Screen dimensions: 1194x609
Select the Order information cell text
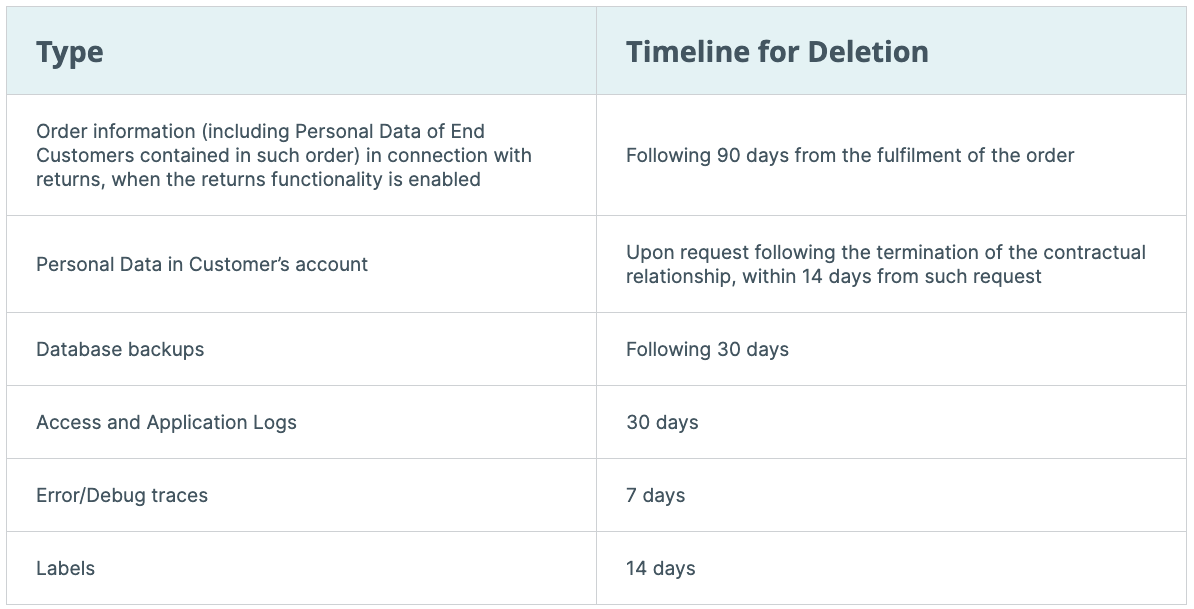(283, 155)
